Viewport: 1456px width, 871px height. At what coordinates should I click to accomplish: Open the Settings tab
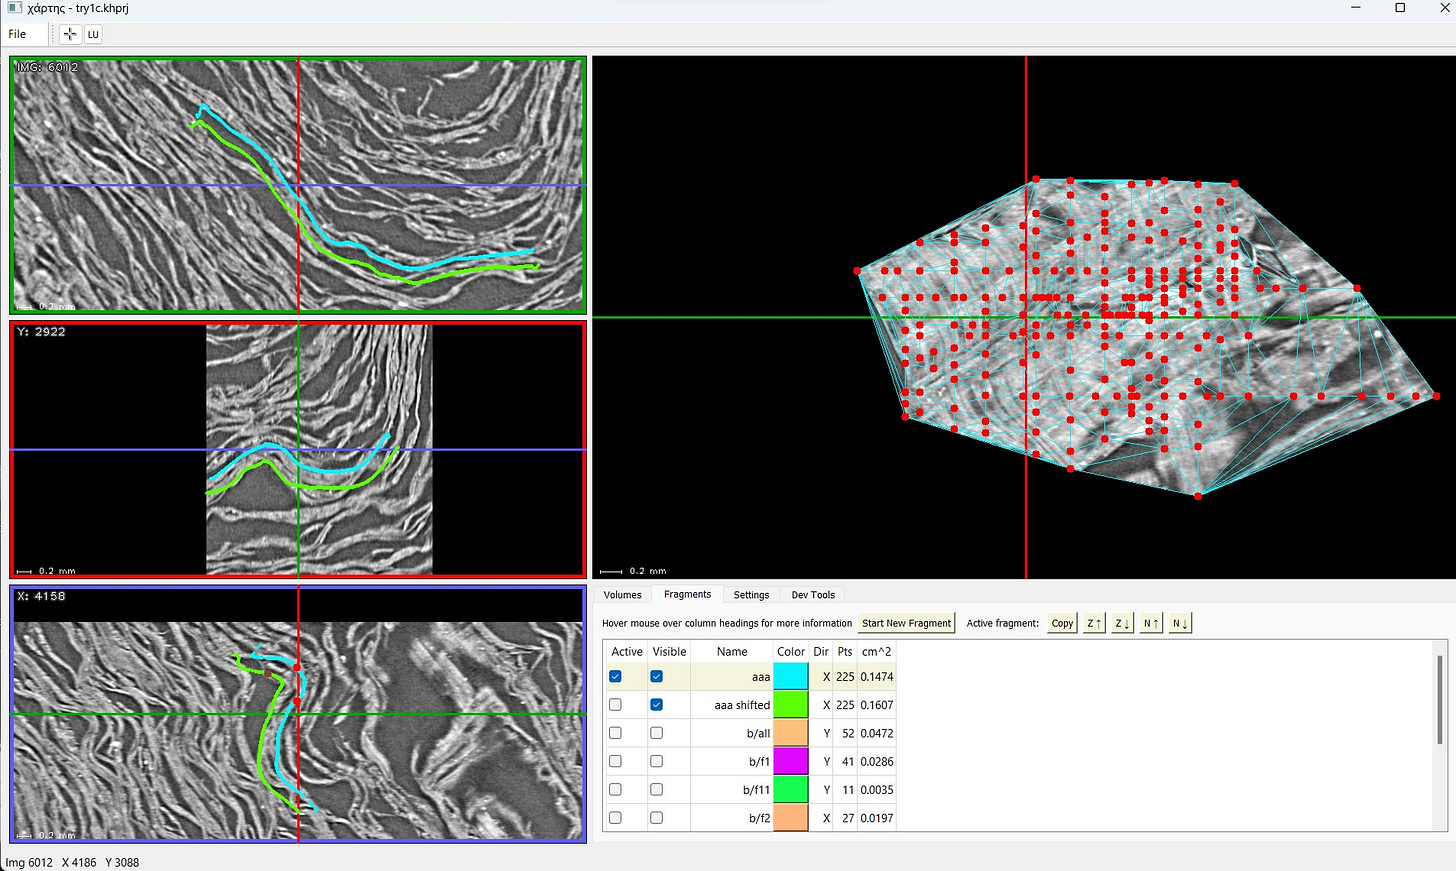[751, 595]
